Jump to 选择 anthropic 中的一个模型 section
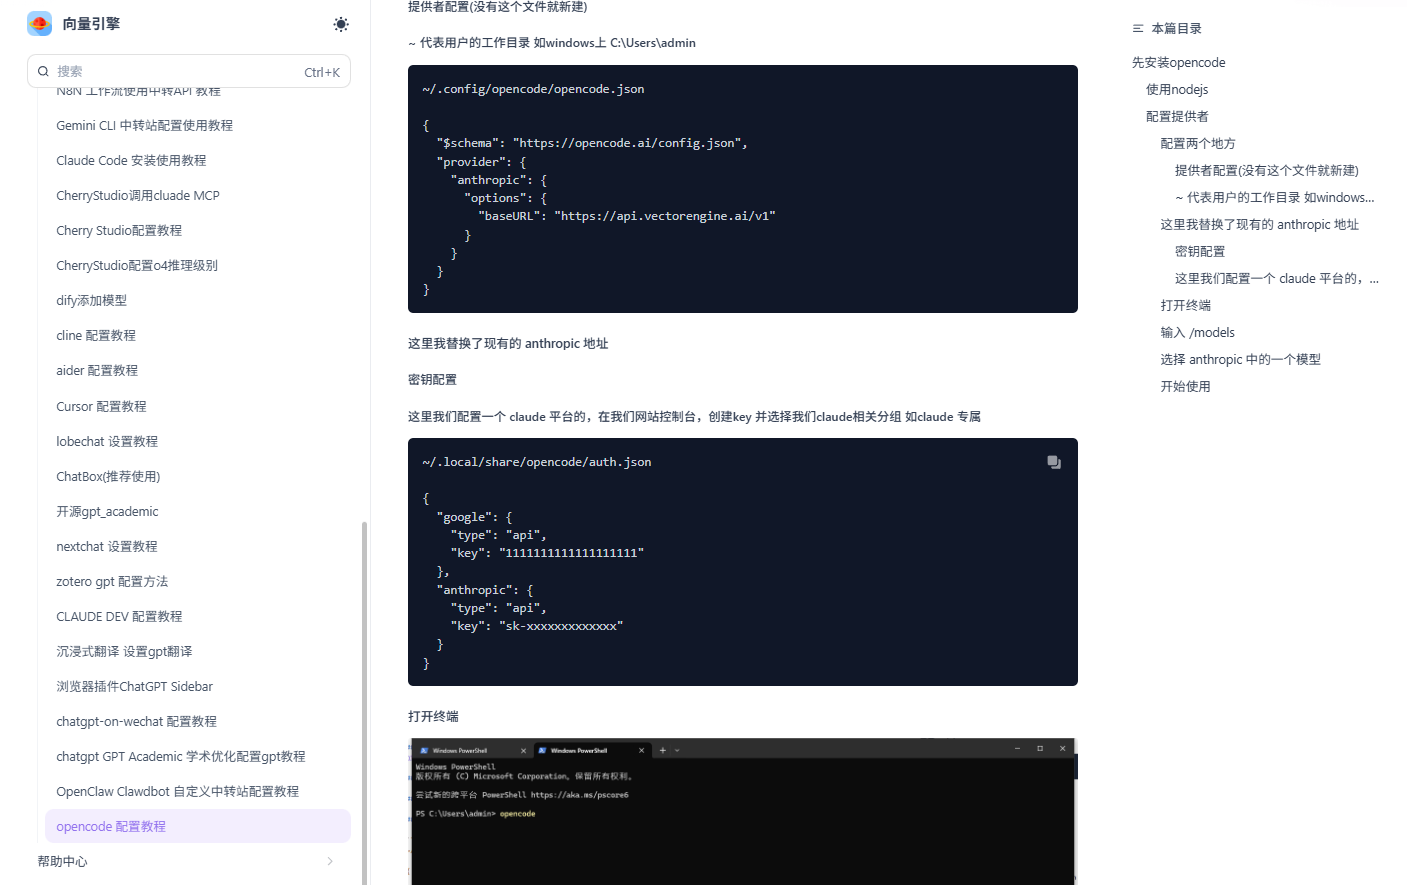This screenshot has height=885, width=1407. click(x=1240, y=359)
